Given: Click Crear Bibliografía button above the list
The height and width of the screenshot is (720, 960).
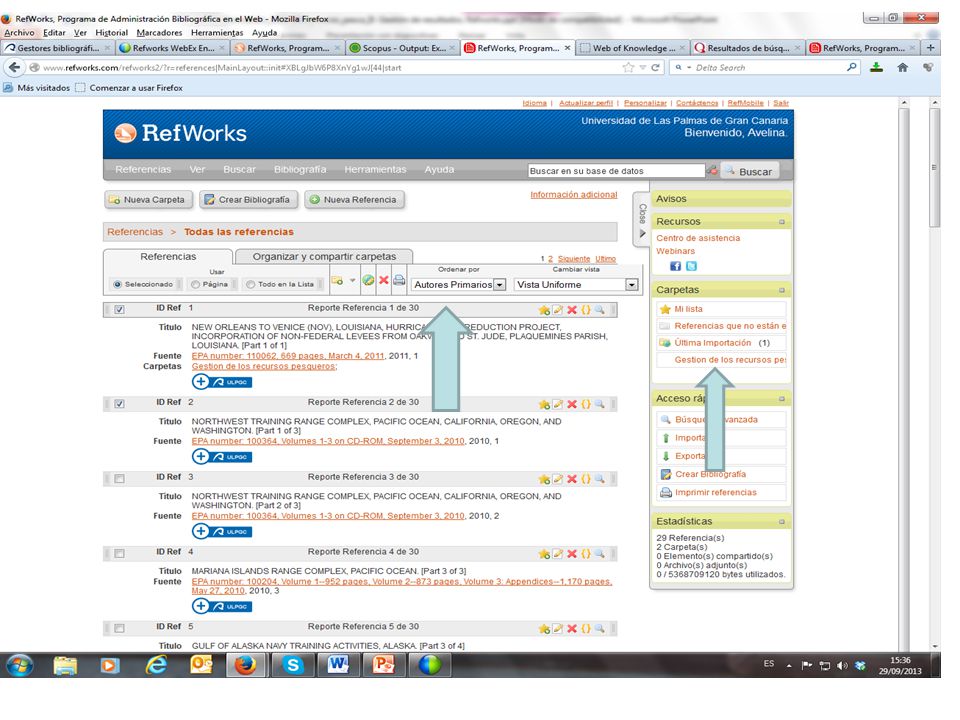Looking at the screenshot, I should point(248,200).
